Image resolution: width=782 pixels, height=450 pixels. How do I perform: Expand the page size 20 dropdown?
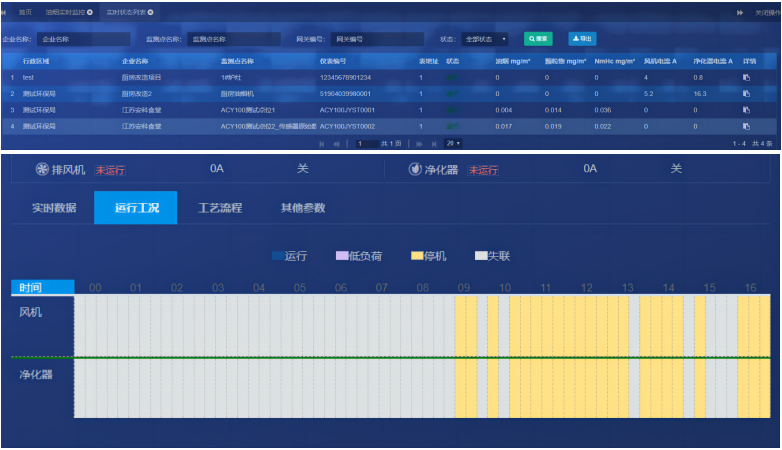click(453, 144)
